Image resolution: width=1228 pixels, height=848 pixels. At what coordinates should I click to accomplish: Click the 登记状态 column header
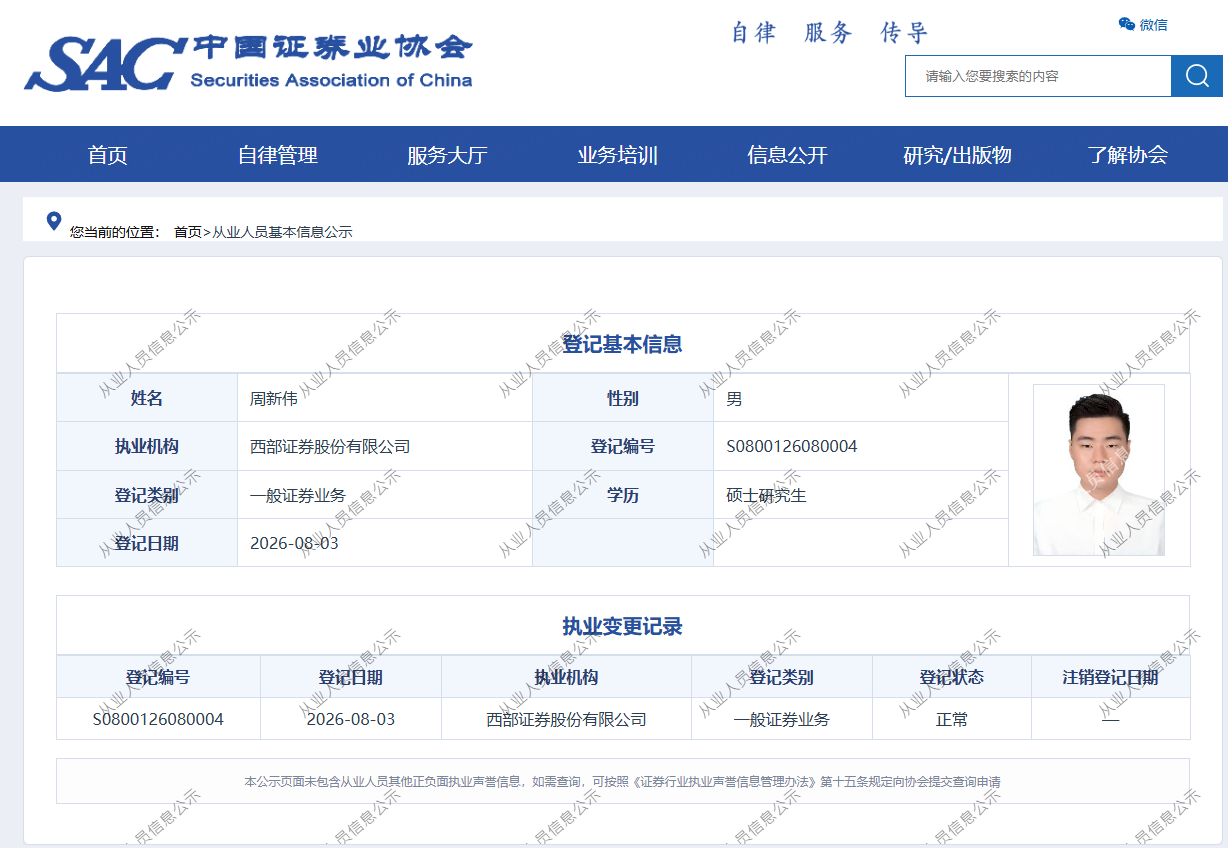(952, 677)
